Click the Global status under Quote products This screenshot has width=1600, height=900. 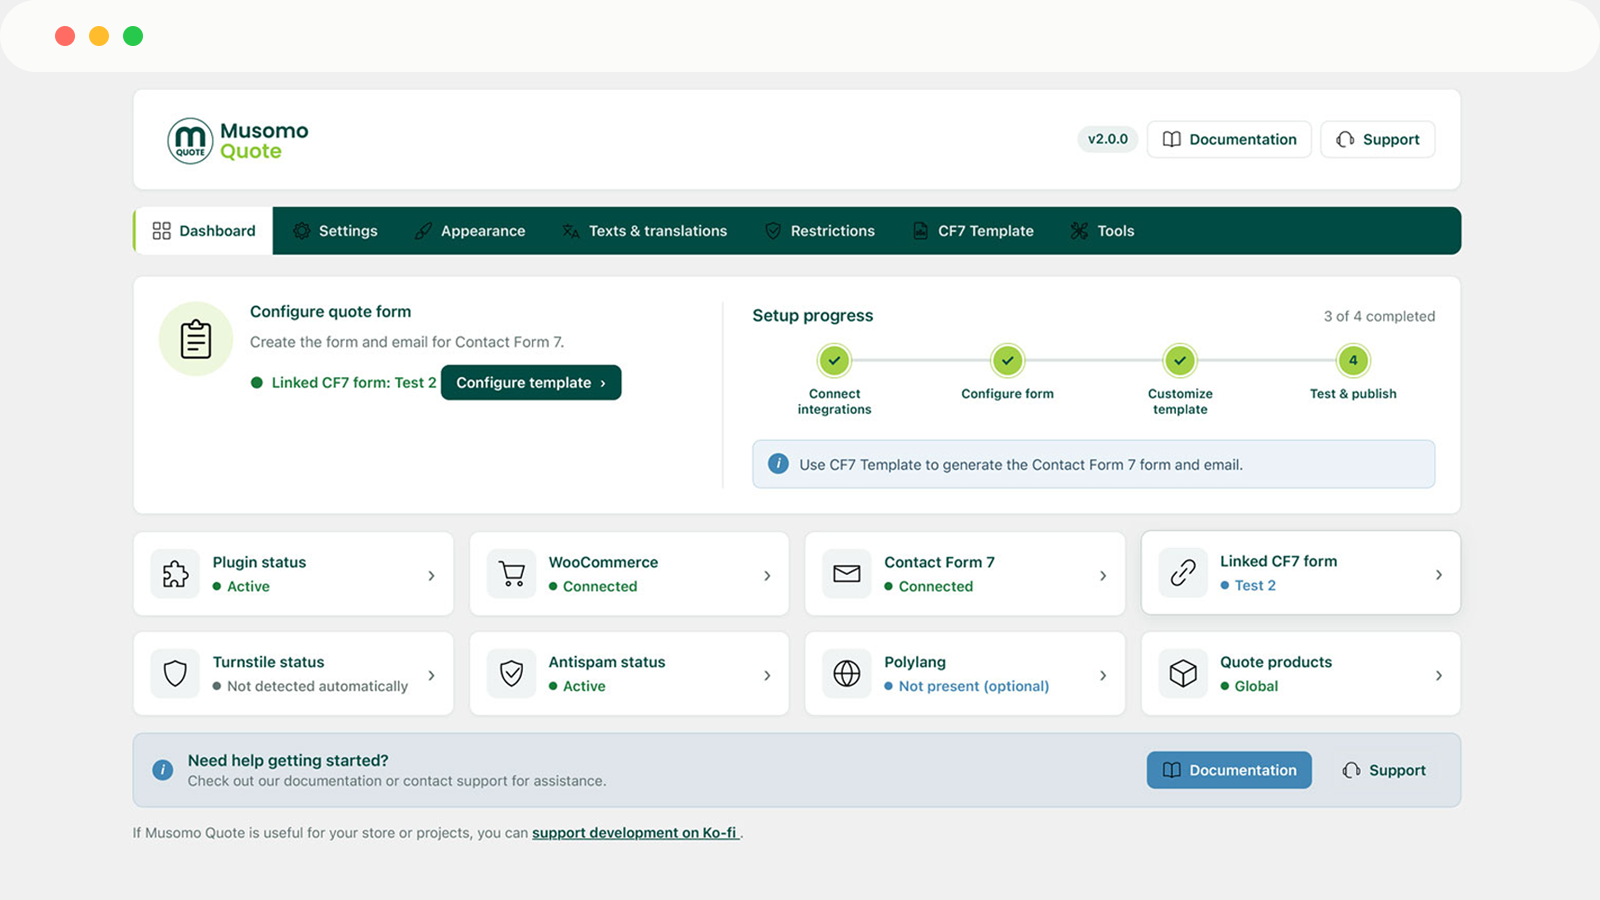coord(1256,686)
